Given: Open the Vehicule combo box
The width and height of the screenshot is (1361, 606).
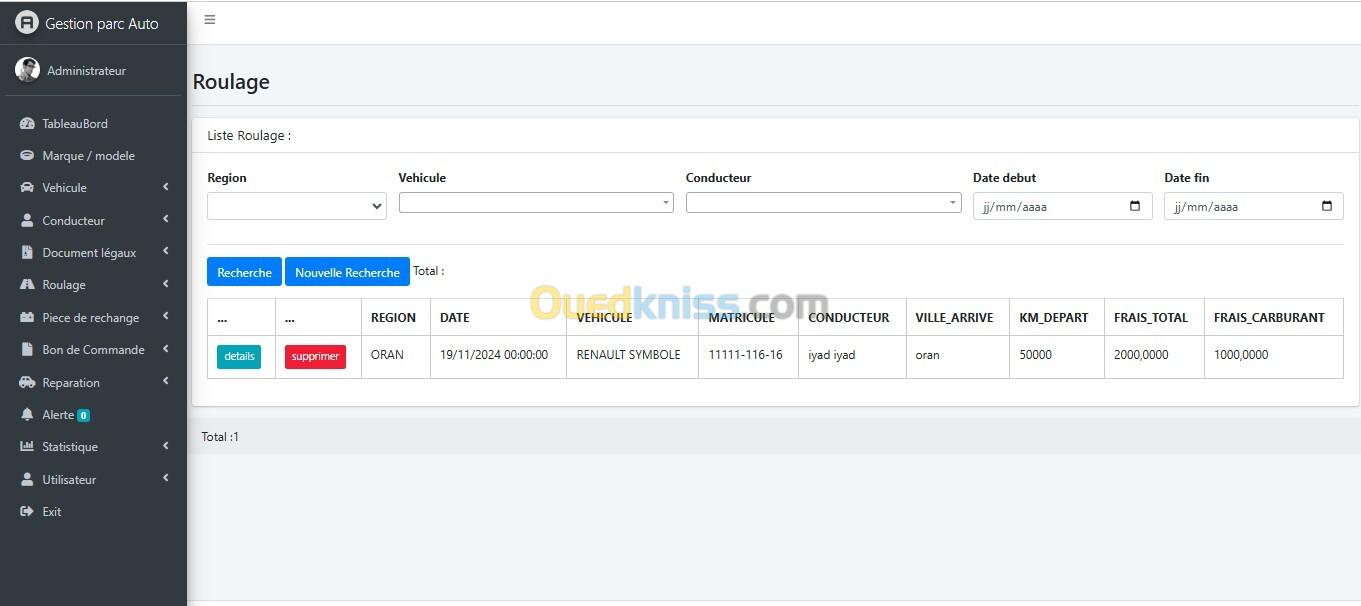Looking at the screenshot, I should (x=536, y=203).
